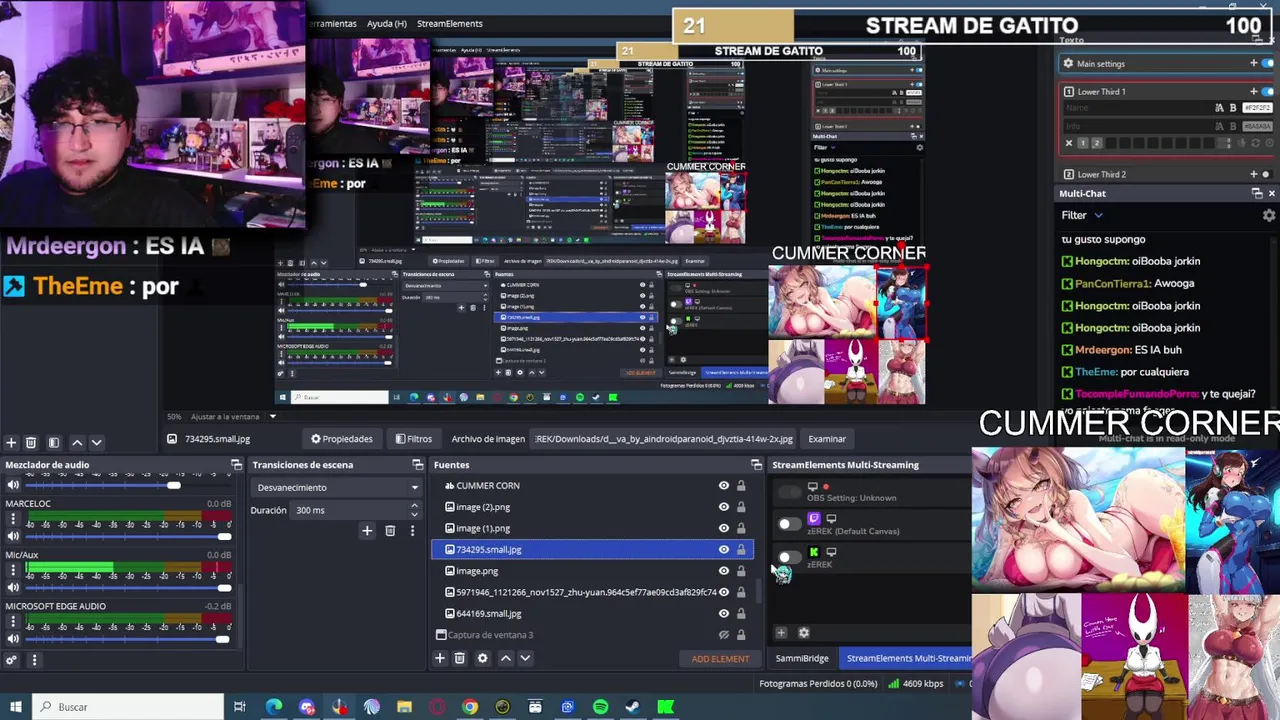Move the selected source up

pyautogui.click(x=506, y=658)
